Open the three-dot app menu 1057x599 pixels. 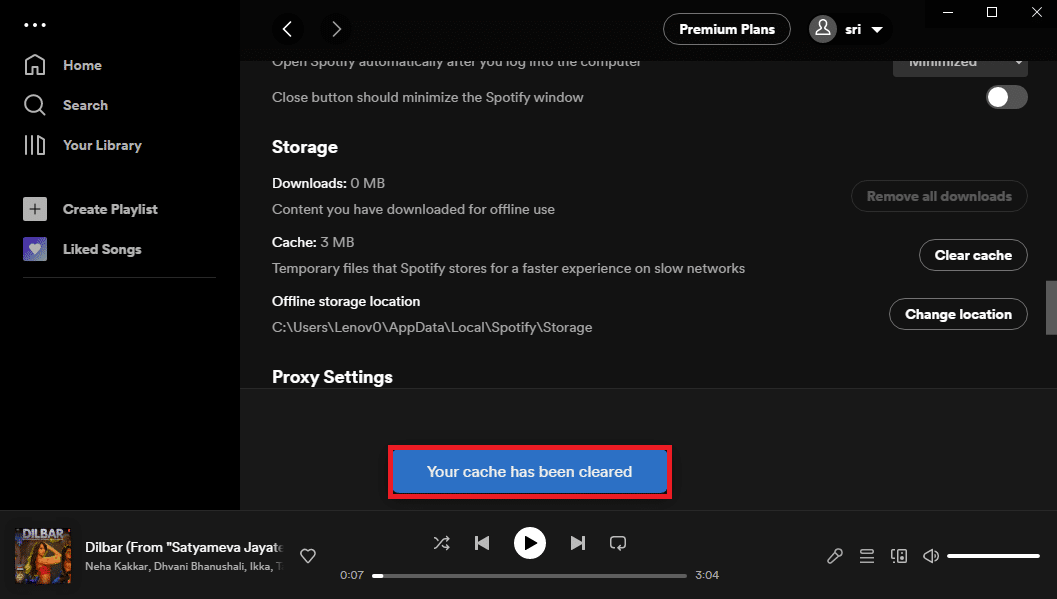(x=35, y=25)
